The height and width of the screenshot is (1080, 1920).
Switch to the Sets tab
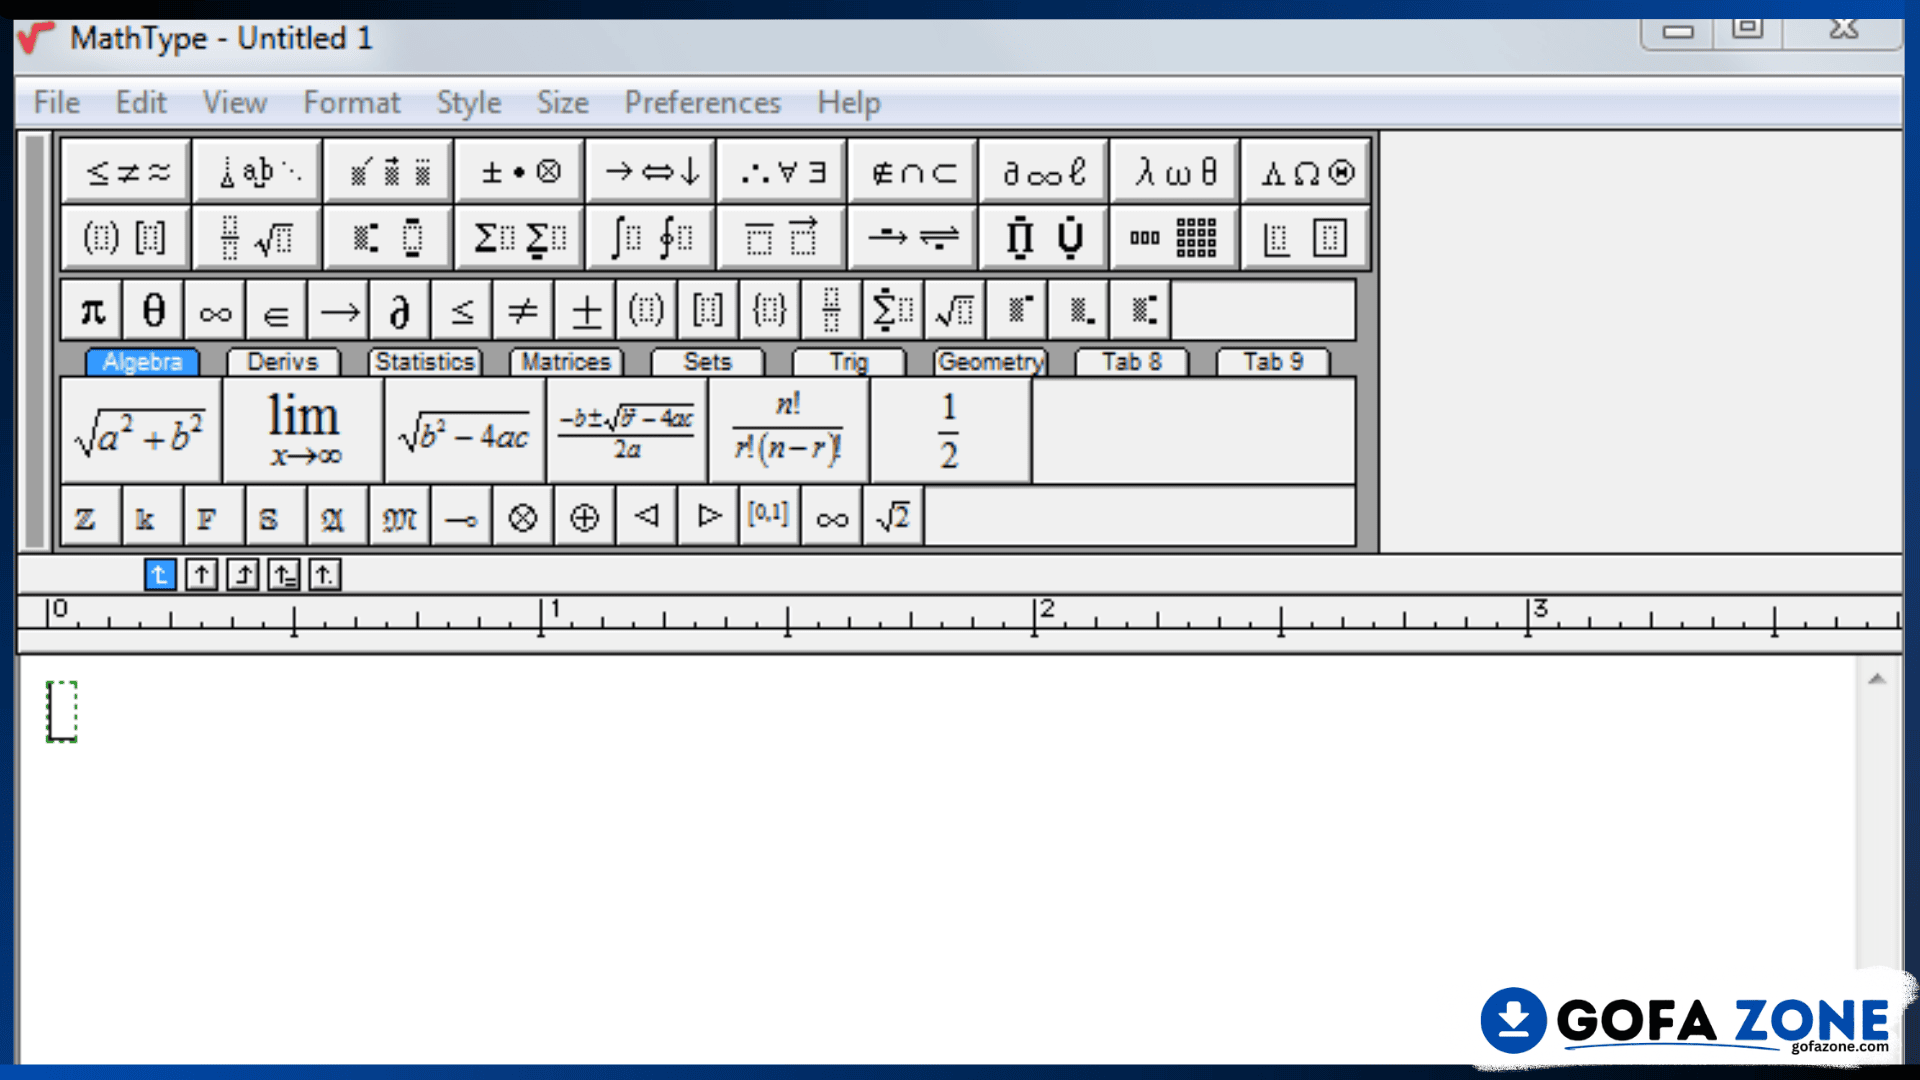tap(707, 362)
